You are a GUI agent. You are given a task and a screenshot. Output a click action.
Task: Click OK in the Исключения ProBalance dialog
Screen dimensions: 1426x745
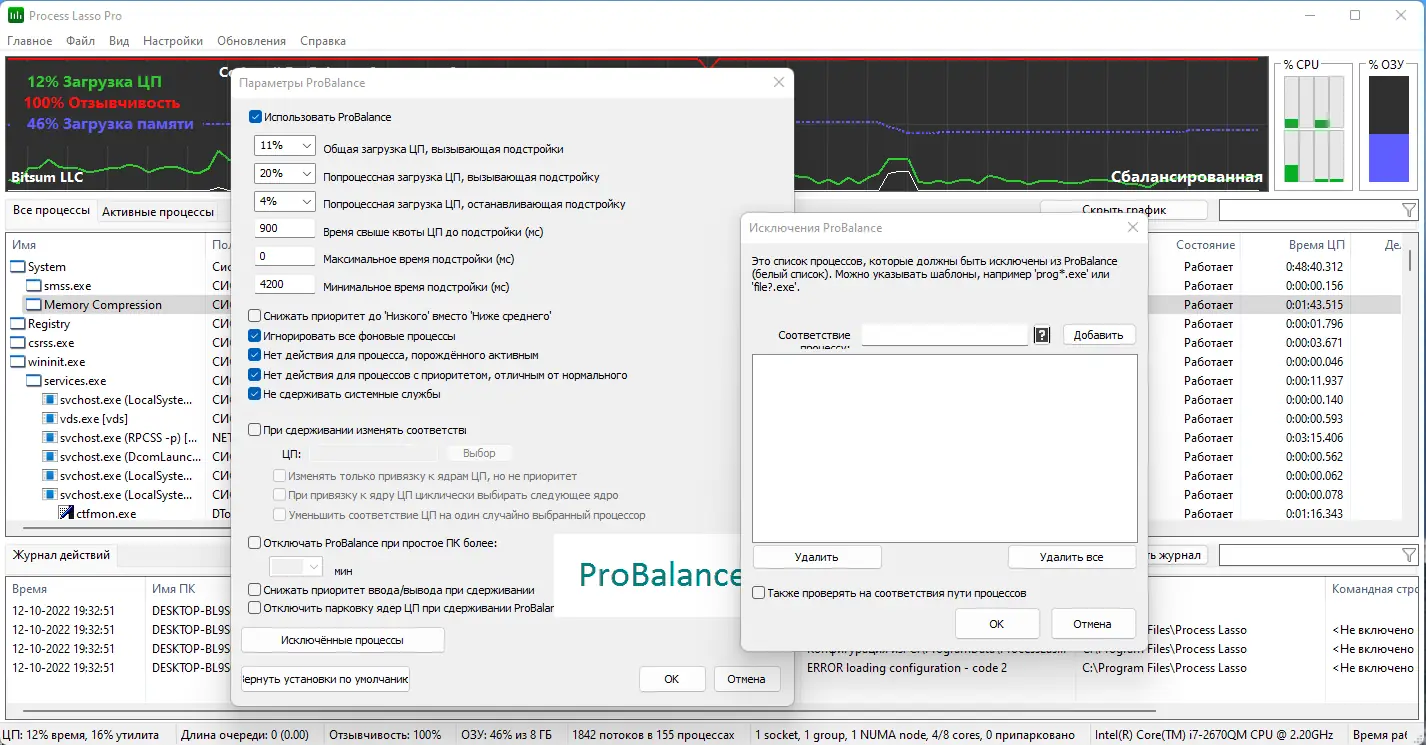pyautogui.click(x=997, y=624)
